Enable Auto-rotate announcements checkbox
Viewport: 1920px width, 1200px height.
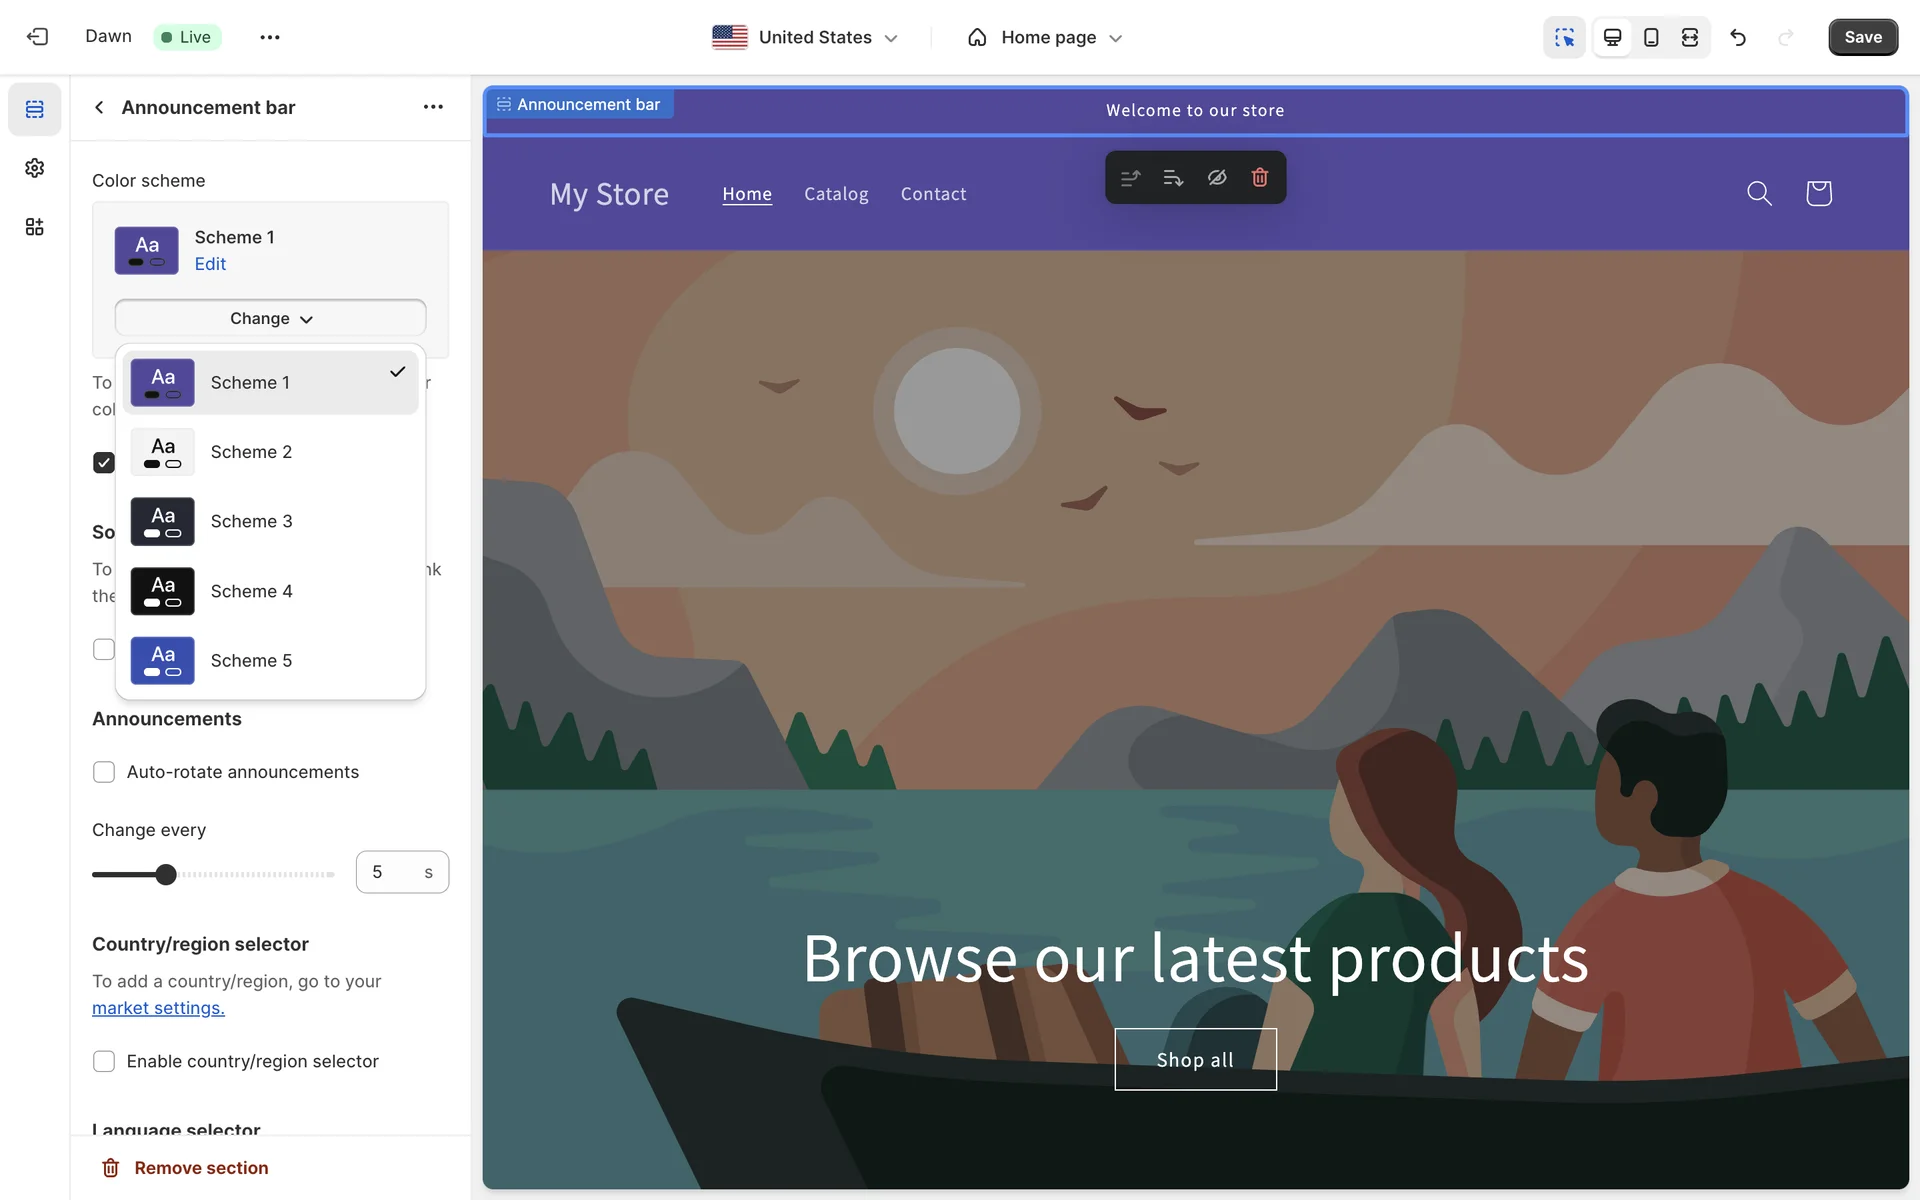pyautogui.click(x=104, y=772)
